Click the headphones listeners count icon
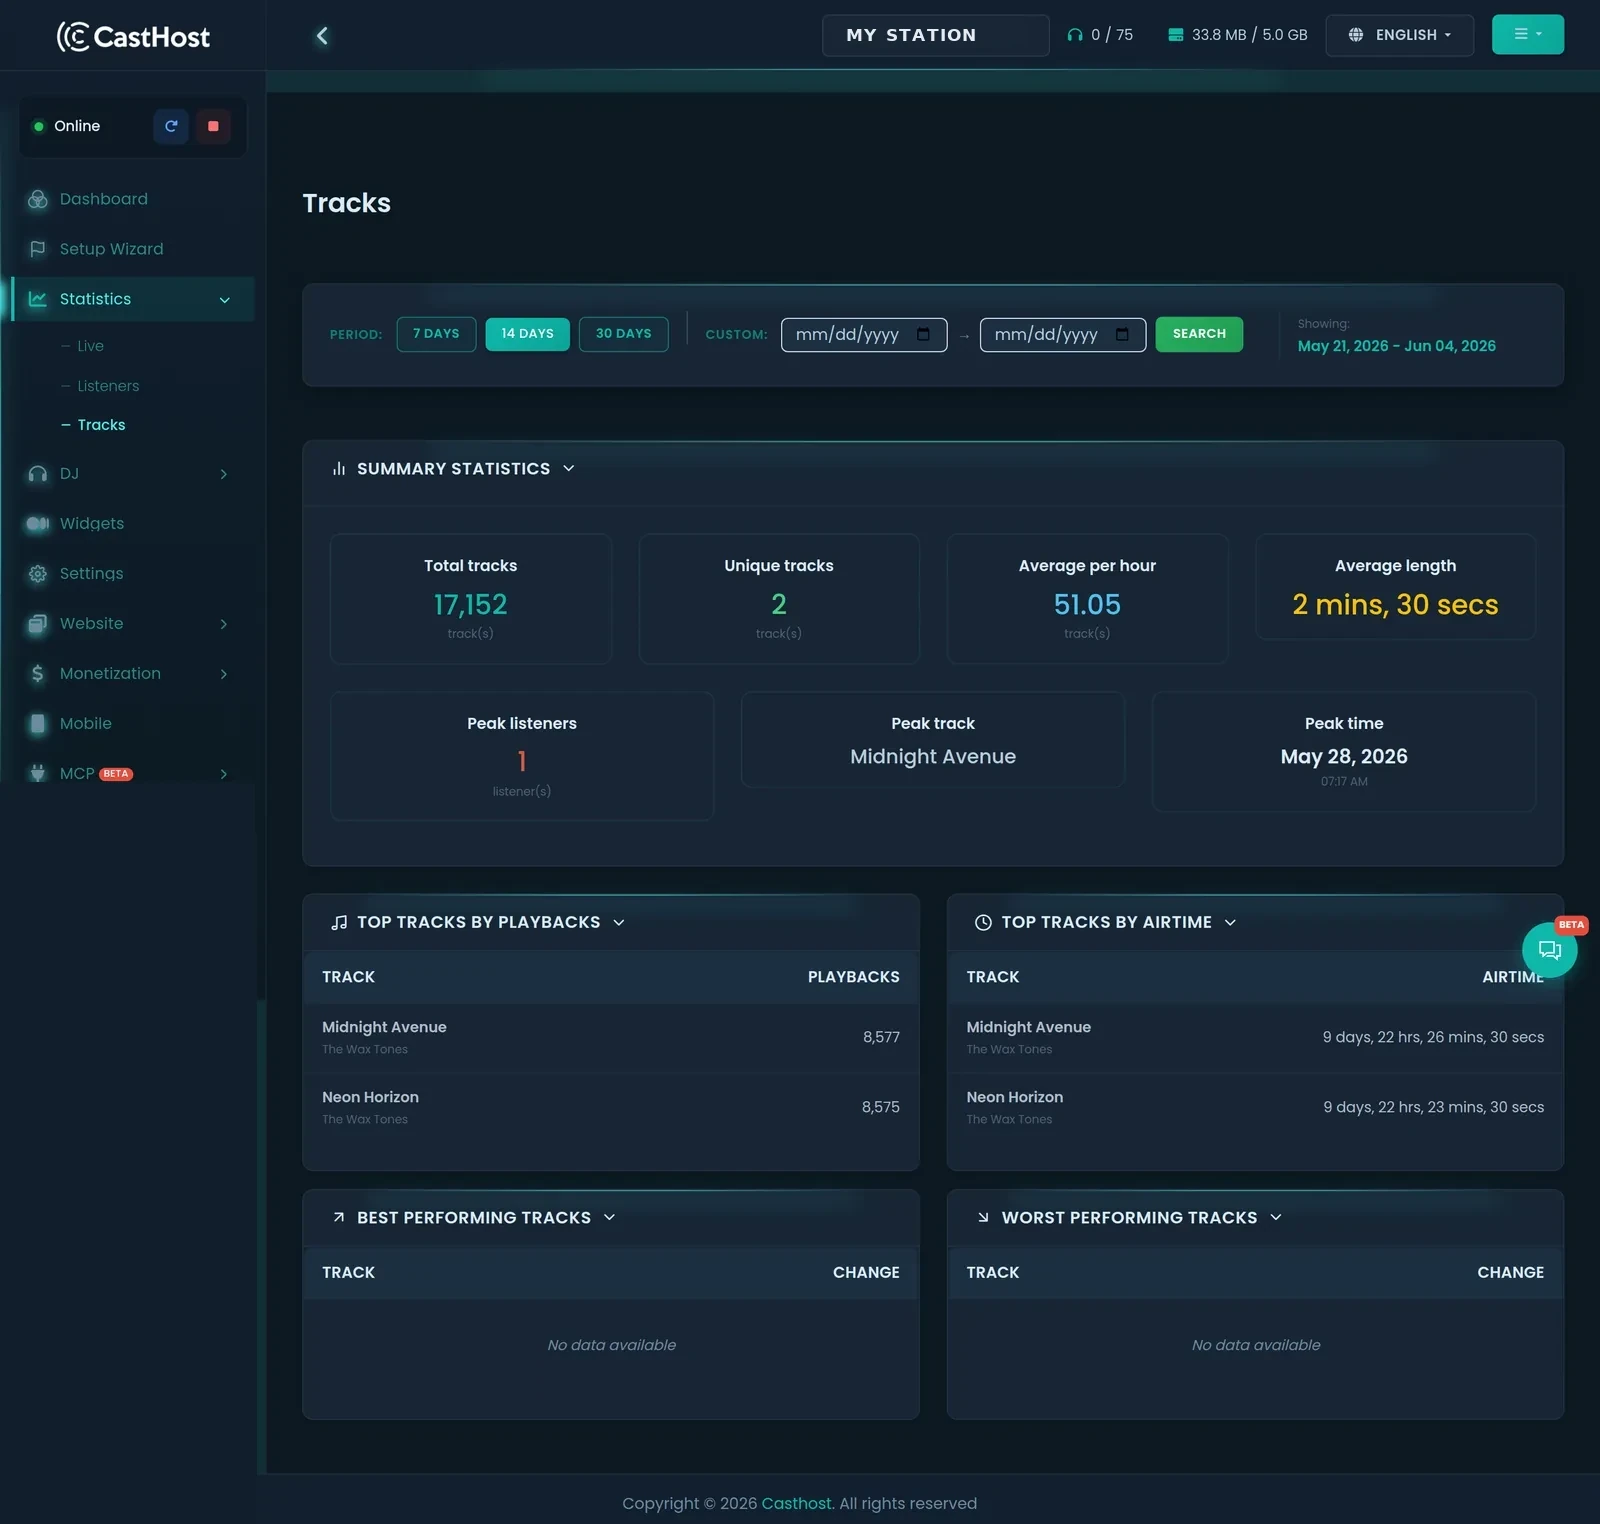The width and height of the screenshot is (1600, 1524). click(1075, 35)
